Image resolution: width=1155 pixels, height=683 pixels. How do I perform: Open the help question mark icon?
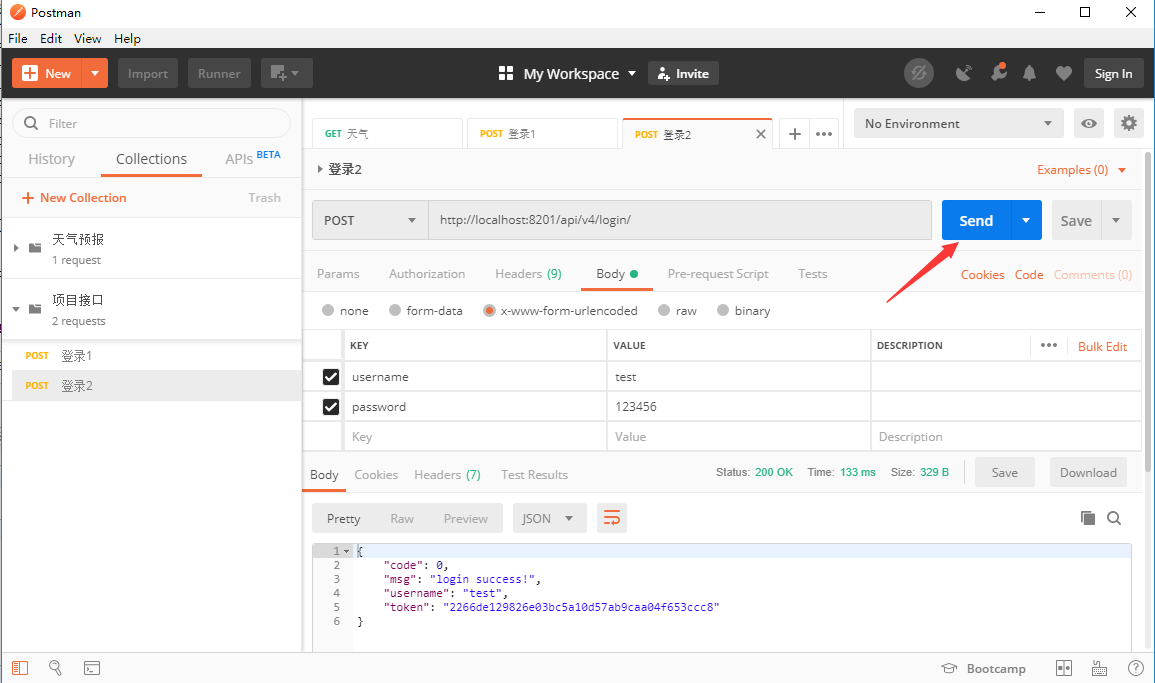pyautogui.click(x=1136, y=668)
